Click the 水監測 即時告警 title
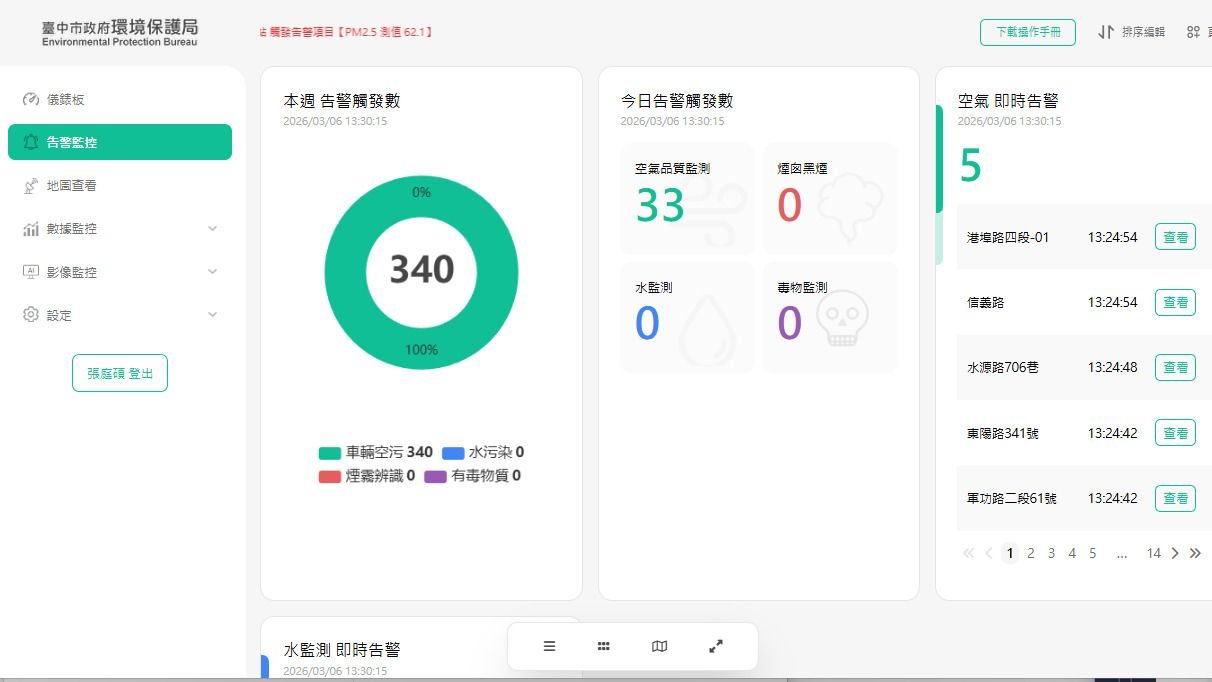Image resolution: width=1212 pixels, height=682 pixels. 342,650
